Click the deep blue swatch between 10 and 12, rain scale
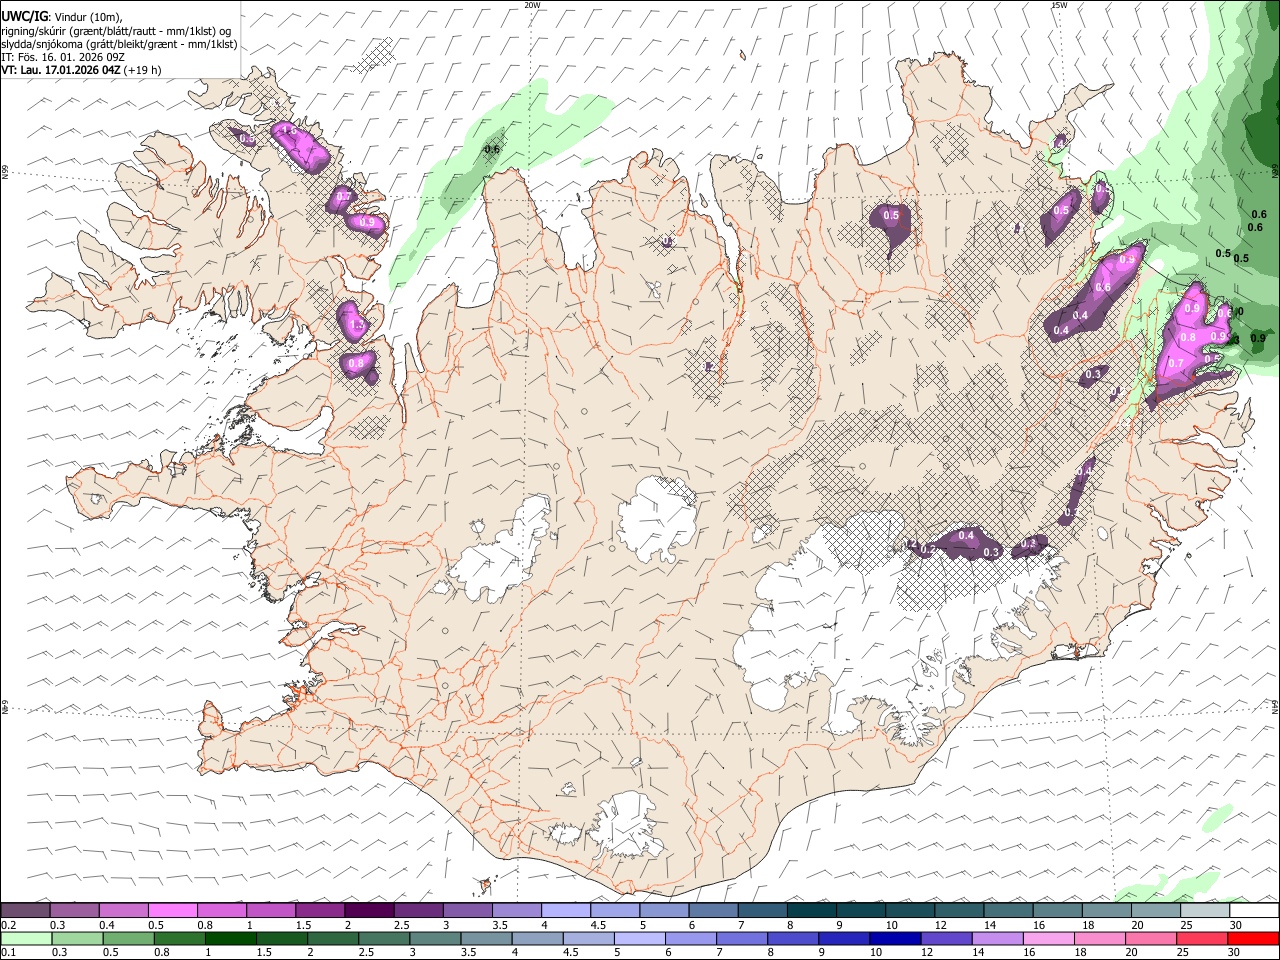 (895, 939)
